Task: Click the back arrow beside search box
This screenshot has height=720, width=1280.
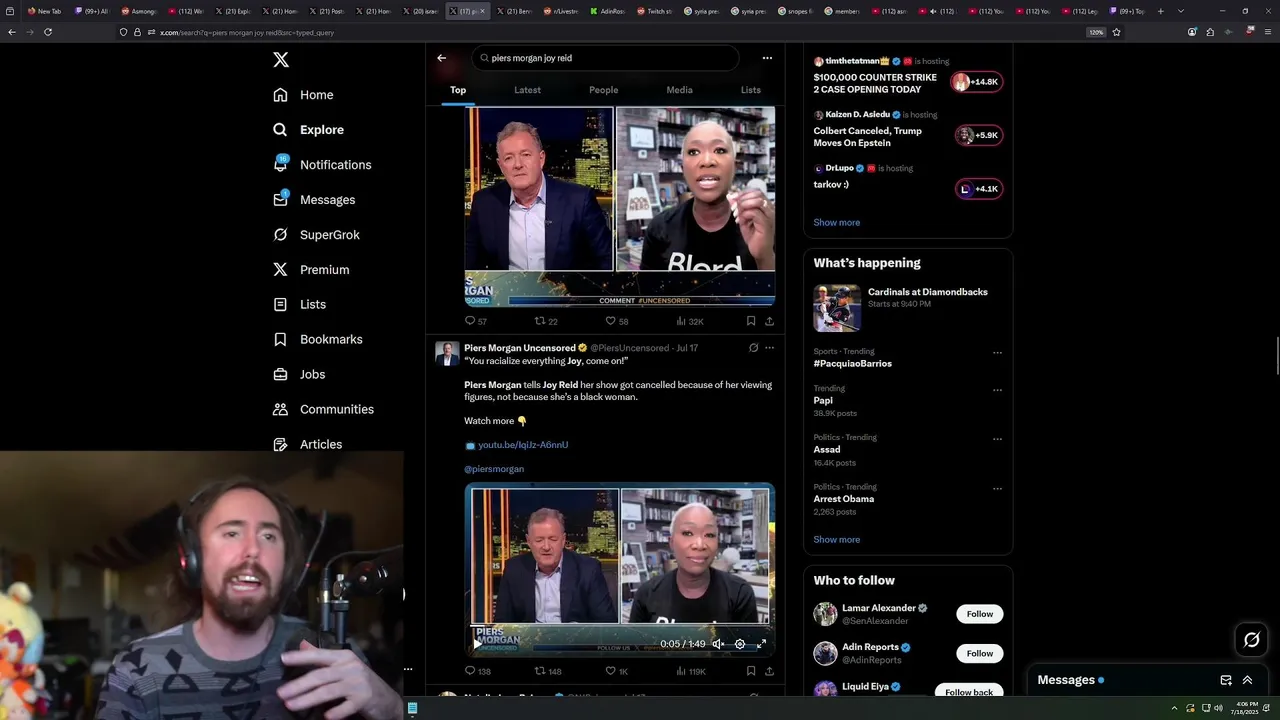Action: 441,58
